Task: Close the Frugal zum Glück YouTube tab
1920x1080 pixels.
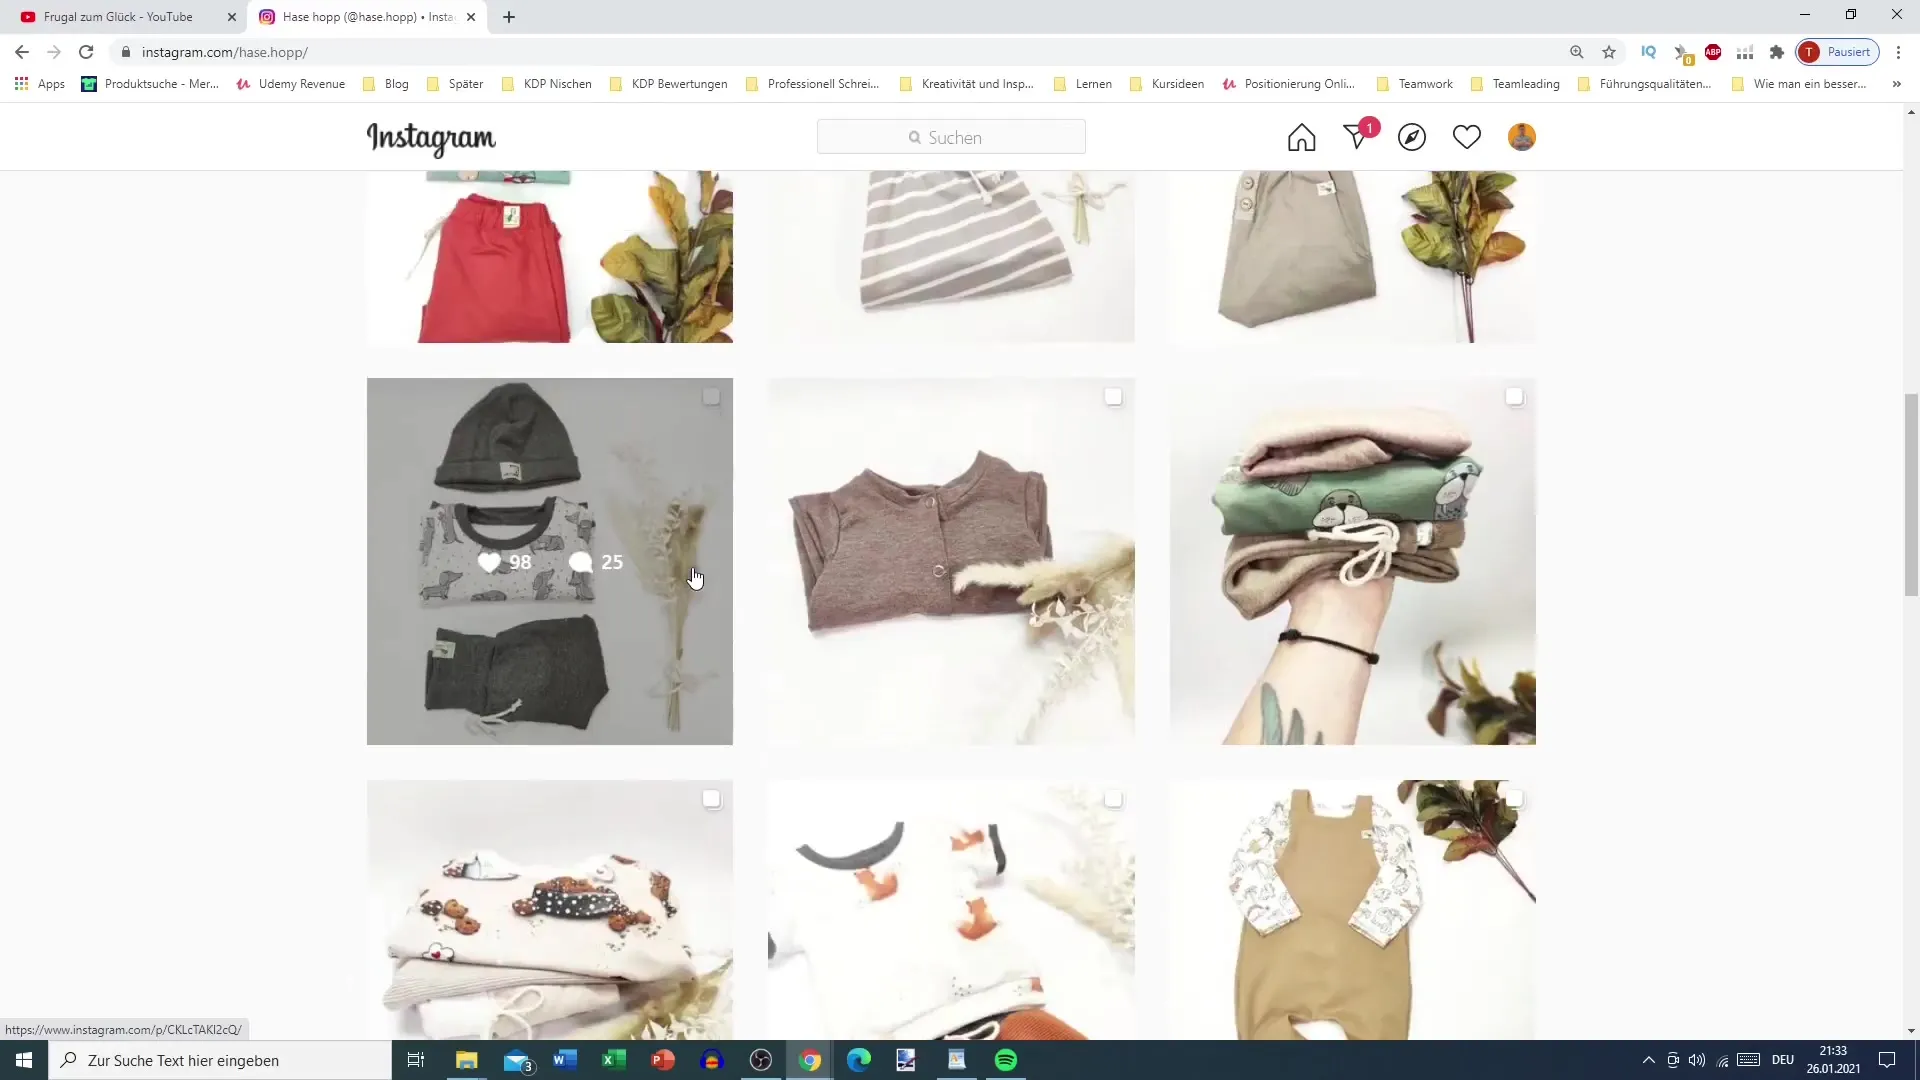Action: (x=232, y=17)
